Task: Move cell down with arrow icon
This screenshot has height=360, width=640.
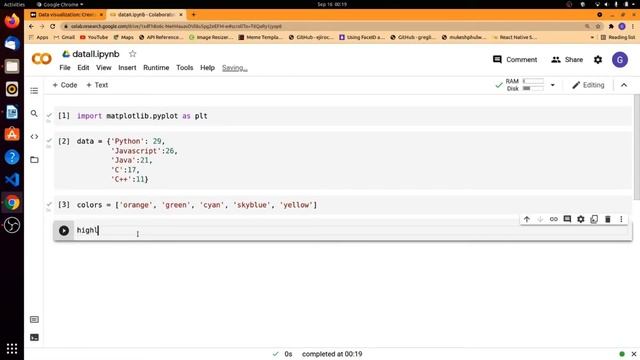Action: pyautogui.click(x=540, y=219)
